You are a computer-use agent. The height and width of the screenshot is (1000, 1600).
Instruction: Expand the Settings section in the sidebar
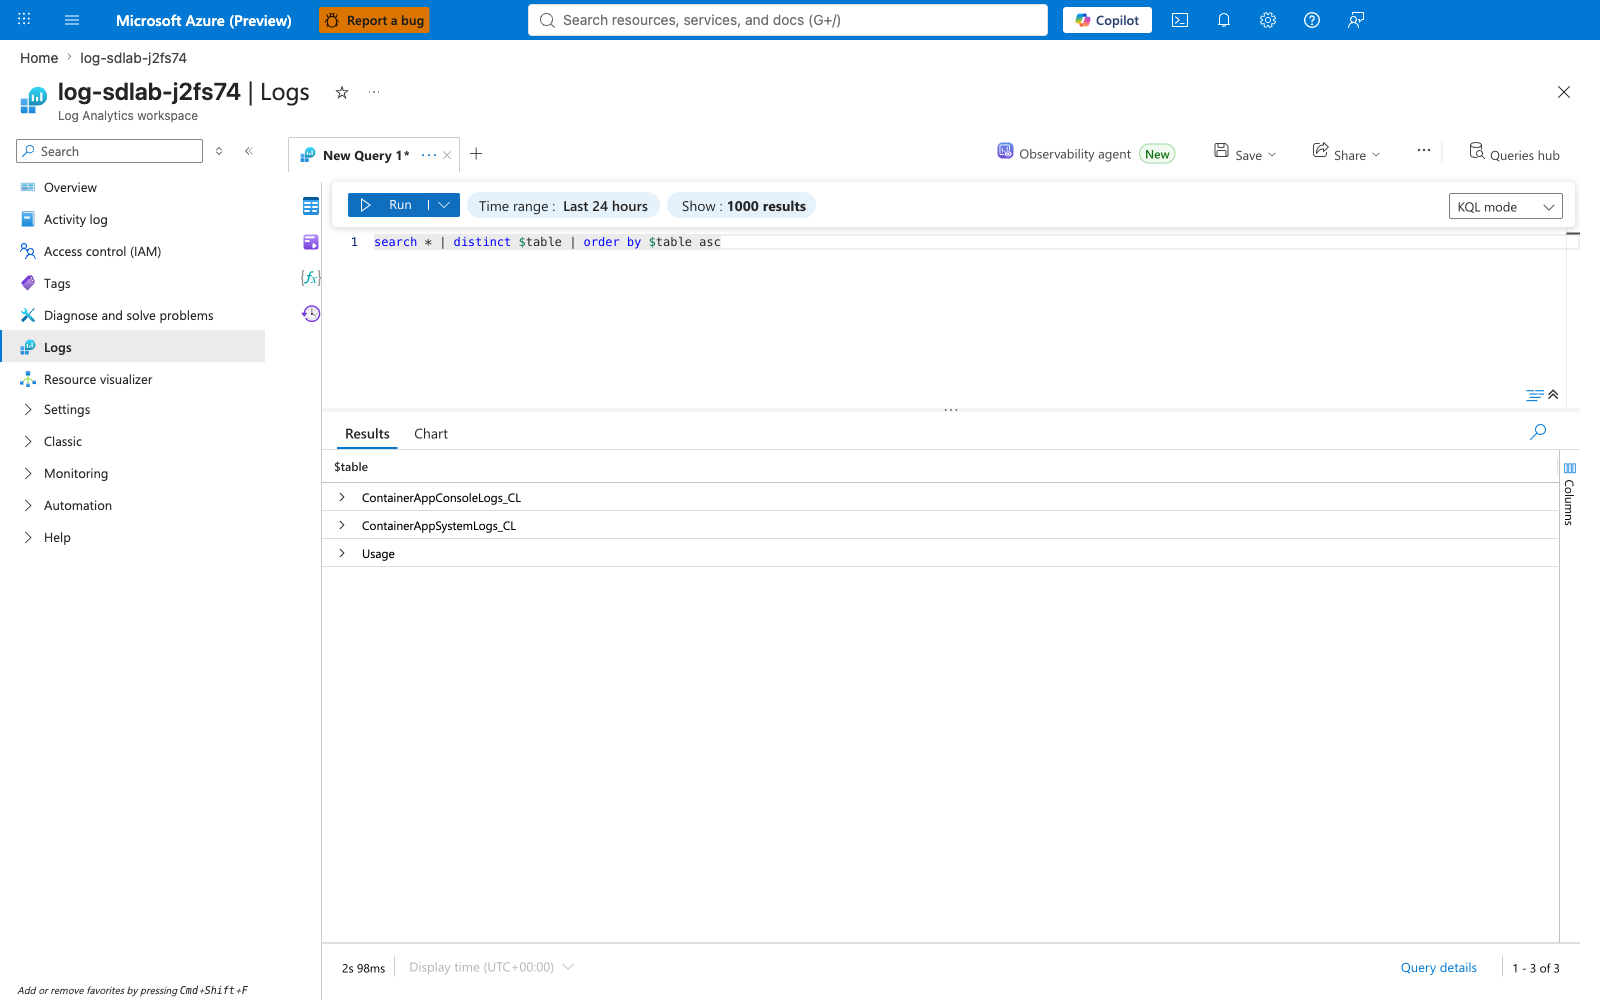pos(28,410)
